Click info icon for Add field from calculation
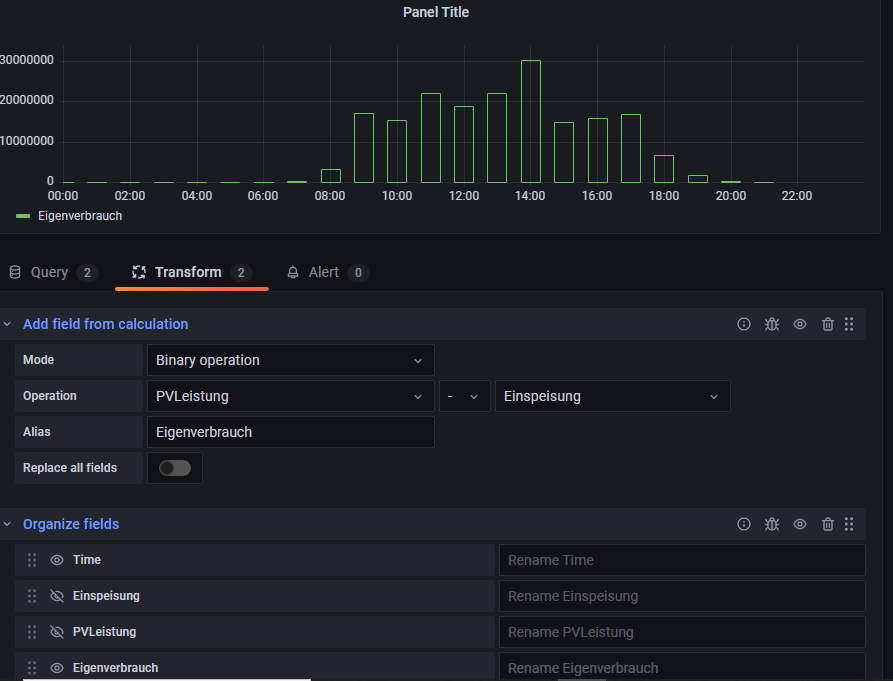The image size is (893, 681). (x=744, y=324)
